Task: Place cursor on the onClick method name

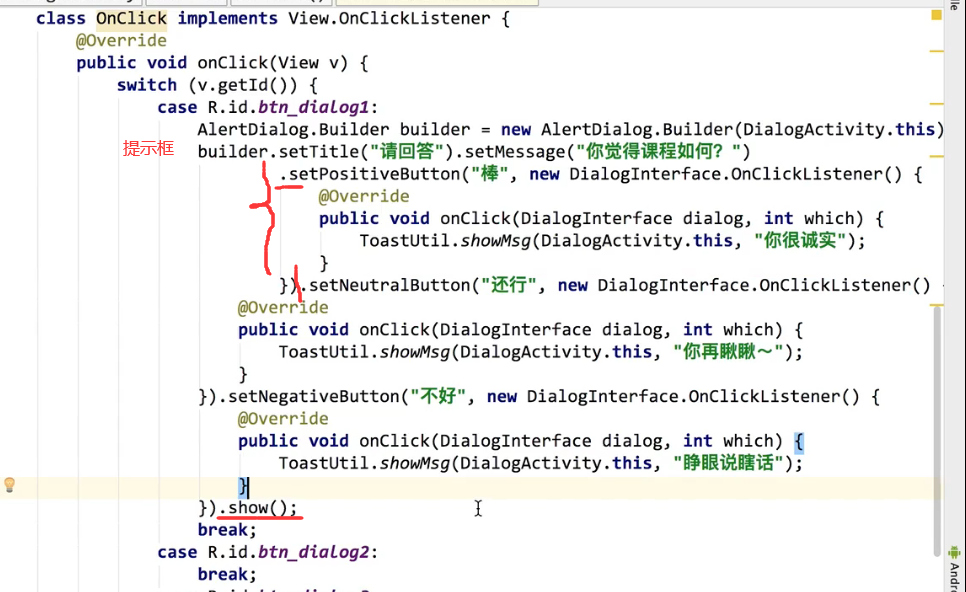Action: pyautogui.click(x=229, y=62)
